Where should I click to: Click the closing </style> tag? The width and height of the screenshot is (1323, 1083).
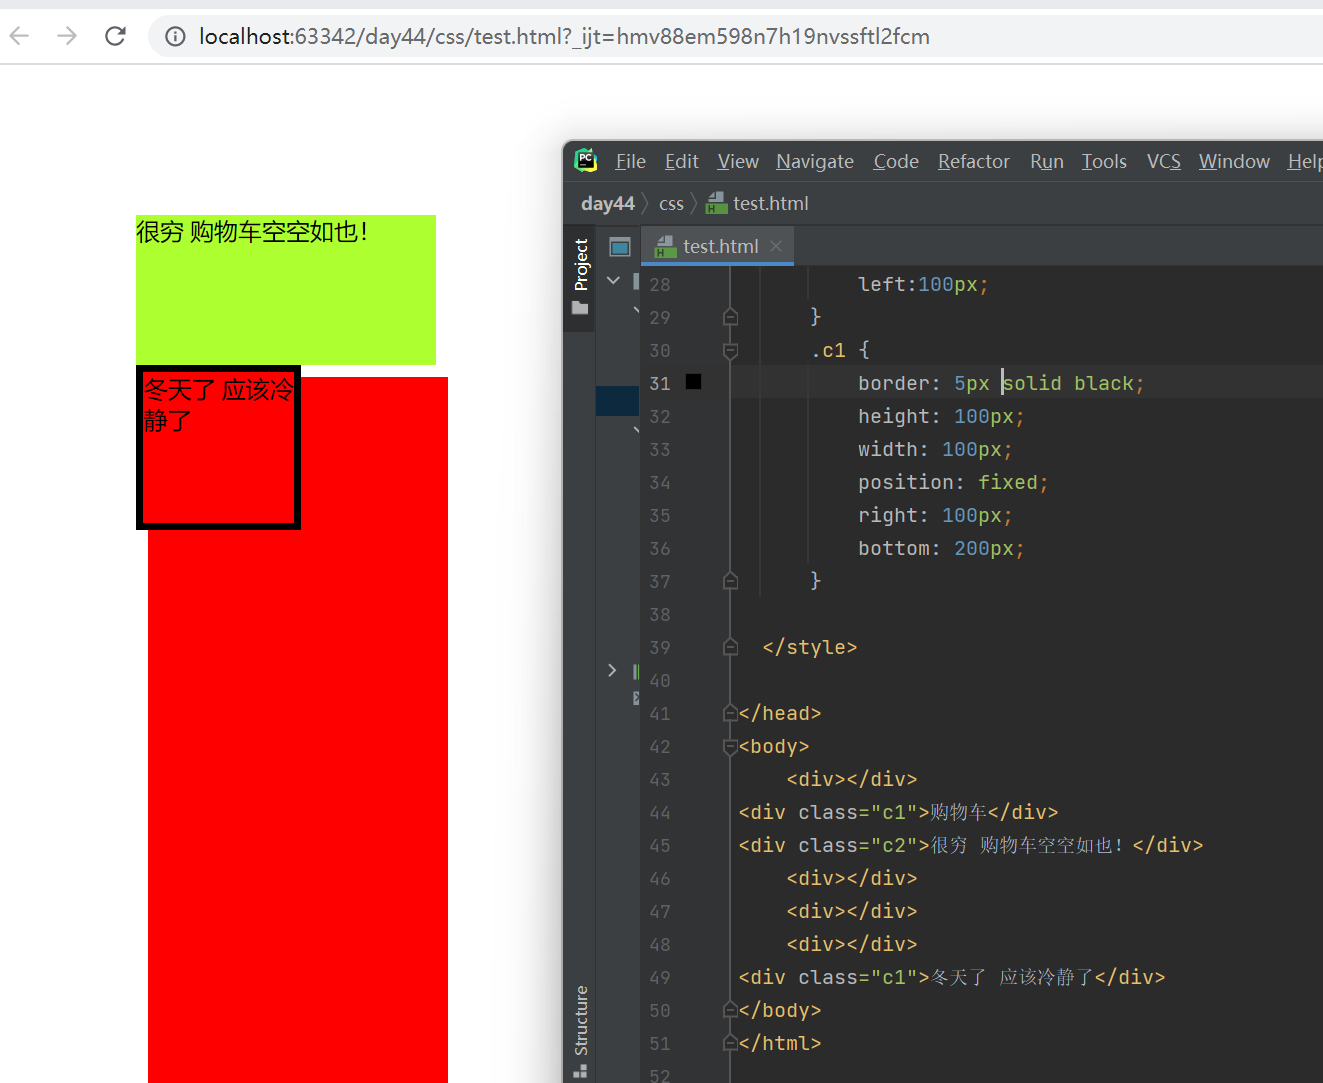click(x=810, y=647)
